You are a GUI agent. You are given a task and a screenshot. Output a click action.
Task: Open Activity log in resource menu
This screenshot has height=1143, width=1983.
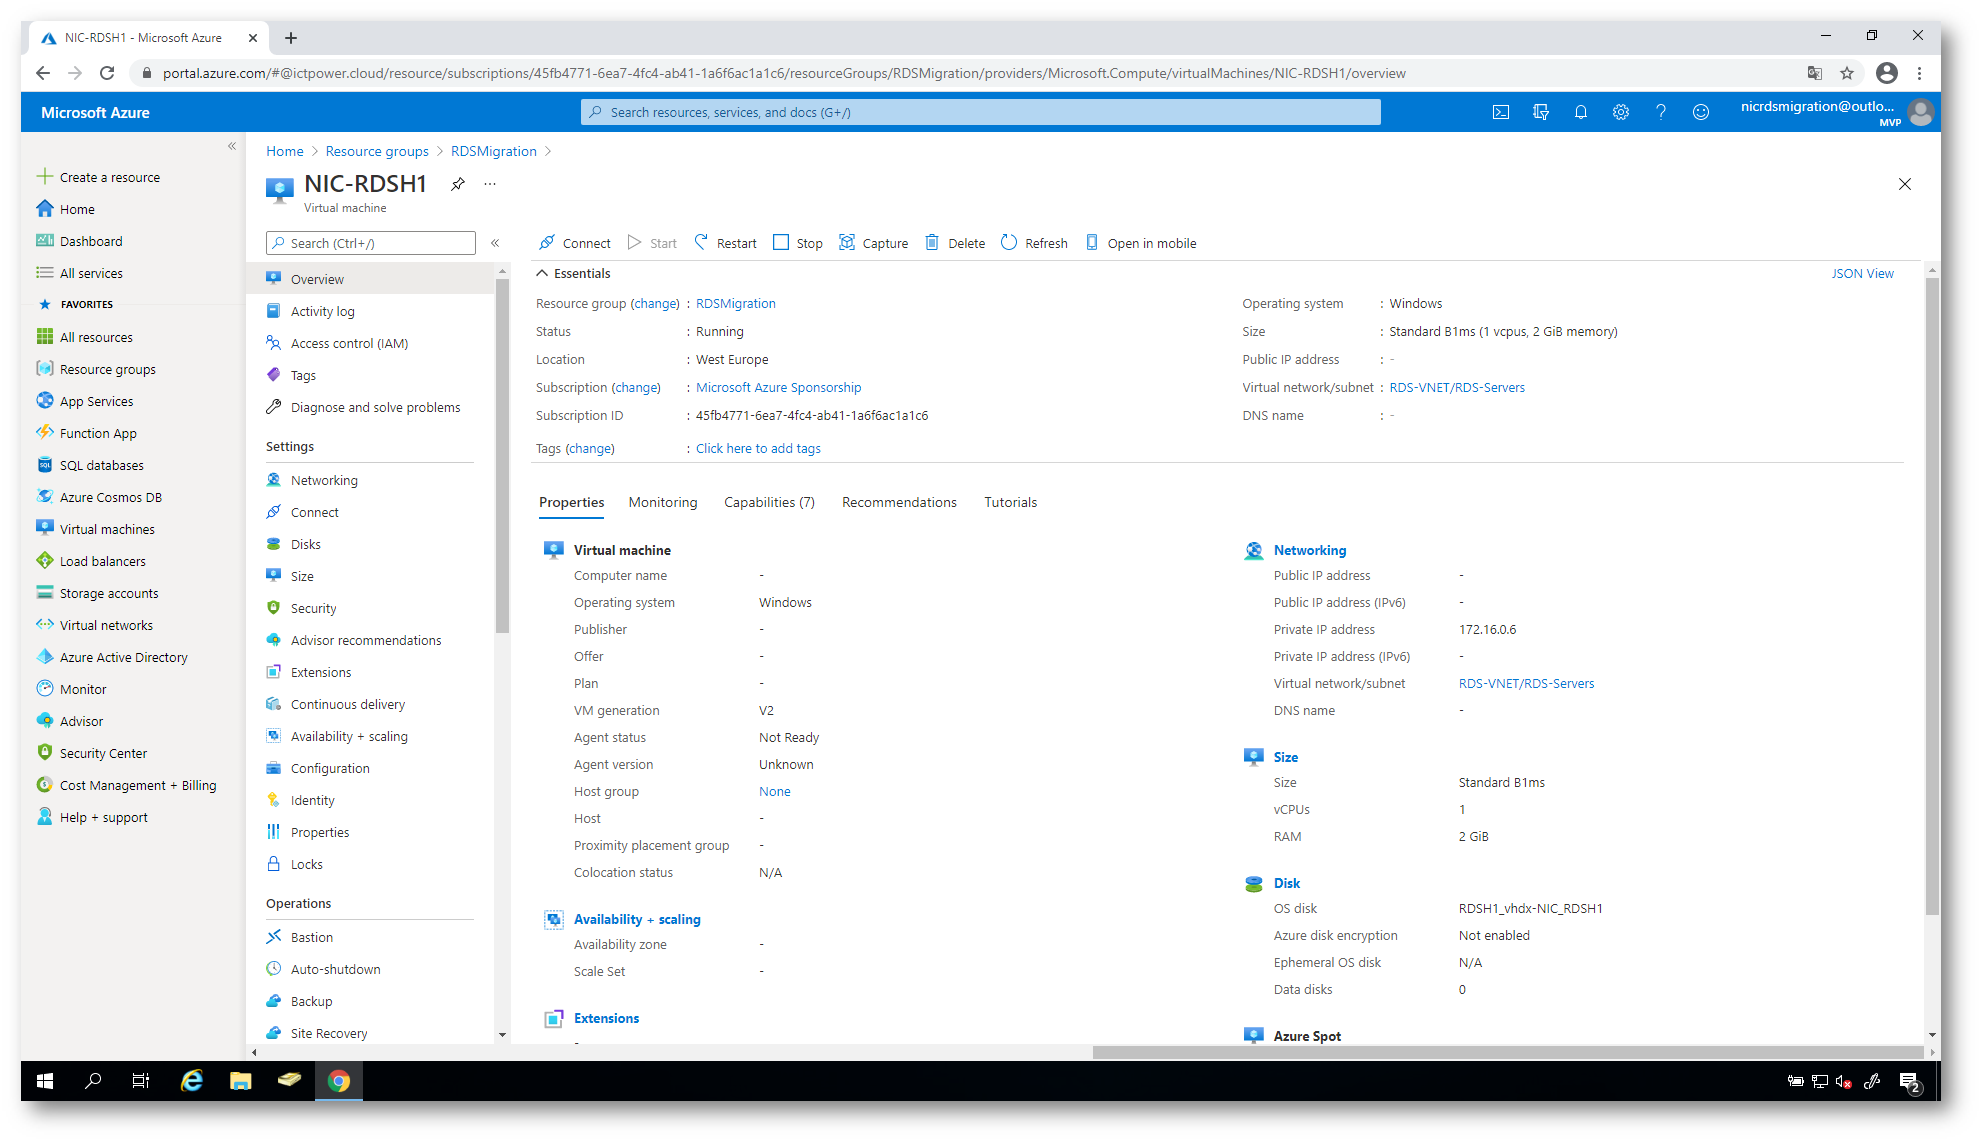(310, 311)
